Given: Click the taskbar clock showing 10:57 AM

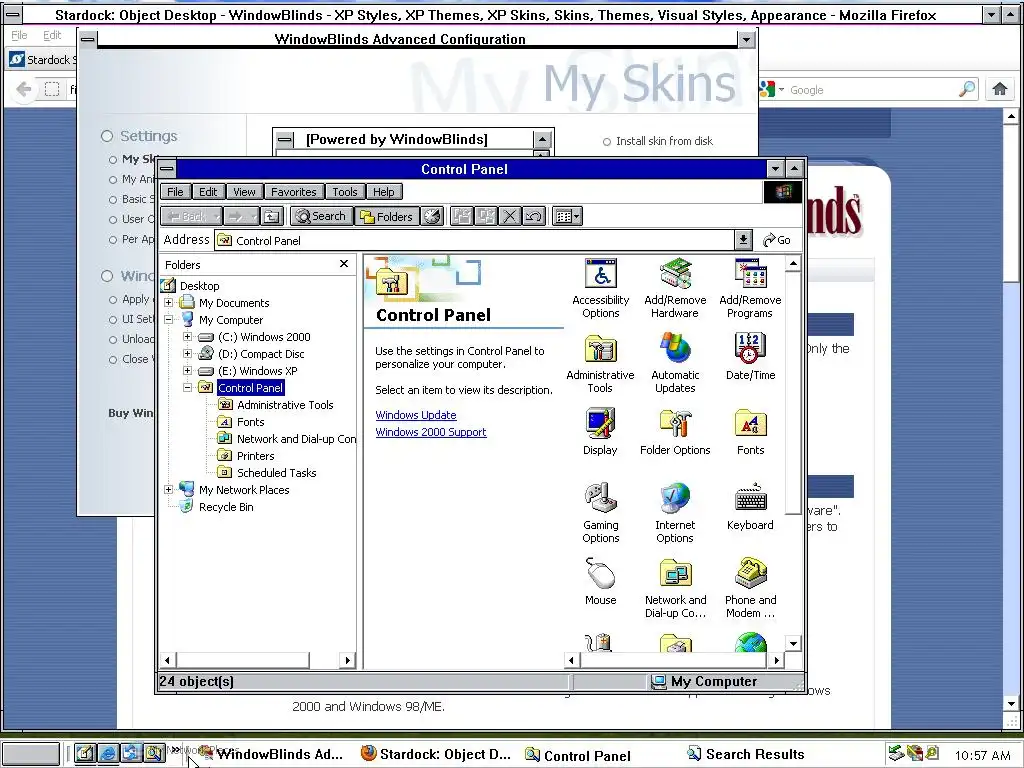Looking at the screenshot, I should coord(982,756).
